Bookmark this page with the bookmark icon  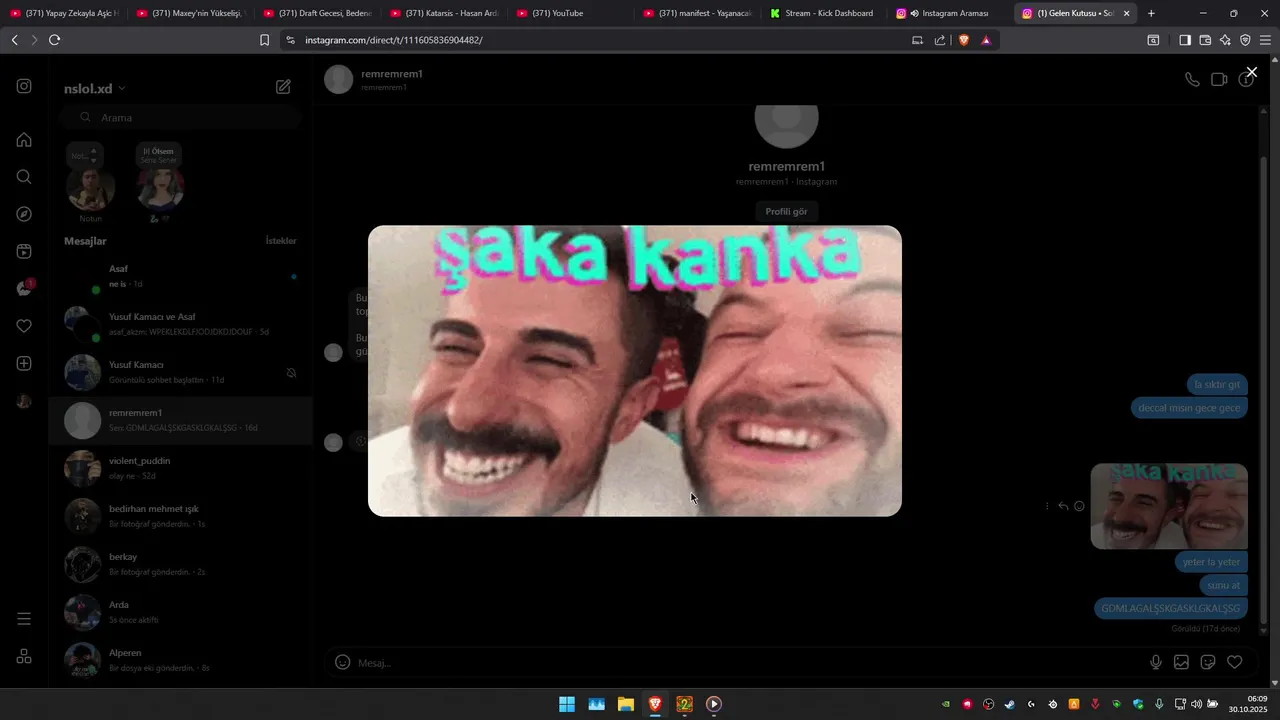(x=264, y=40)
